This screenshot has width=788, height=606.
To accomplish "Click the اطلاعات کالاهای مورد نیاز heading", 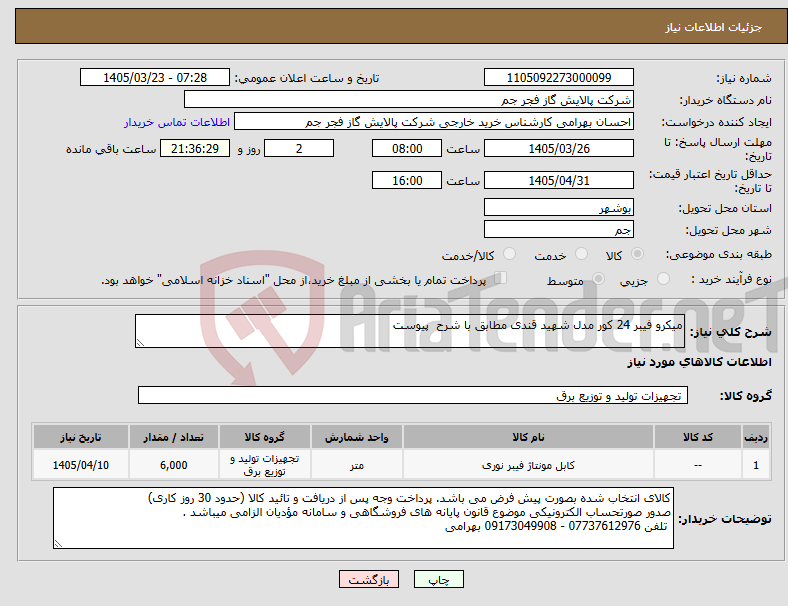I will (699, 362).
